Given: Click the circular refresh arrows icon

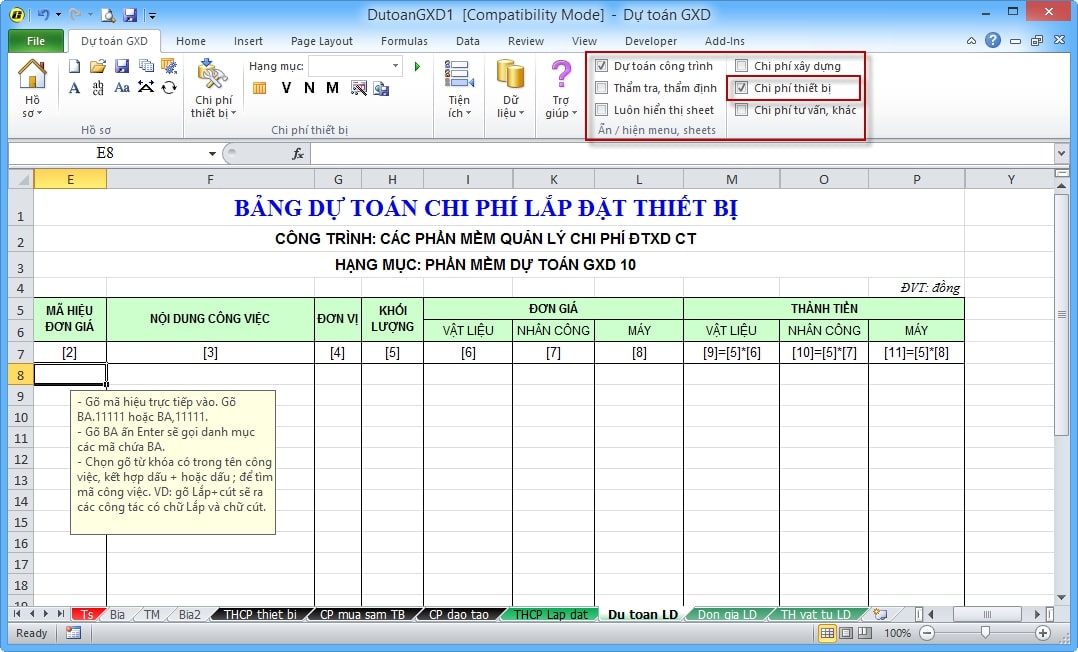Looking at the screenshot, I should (x=169, y=88).
